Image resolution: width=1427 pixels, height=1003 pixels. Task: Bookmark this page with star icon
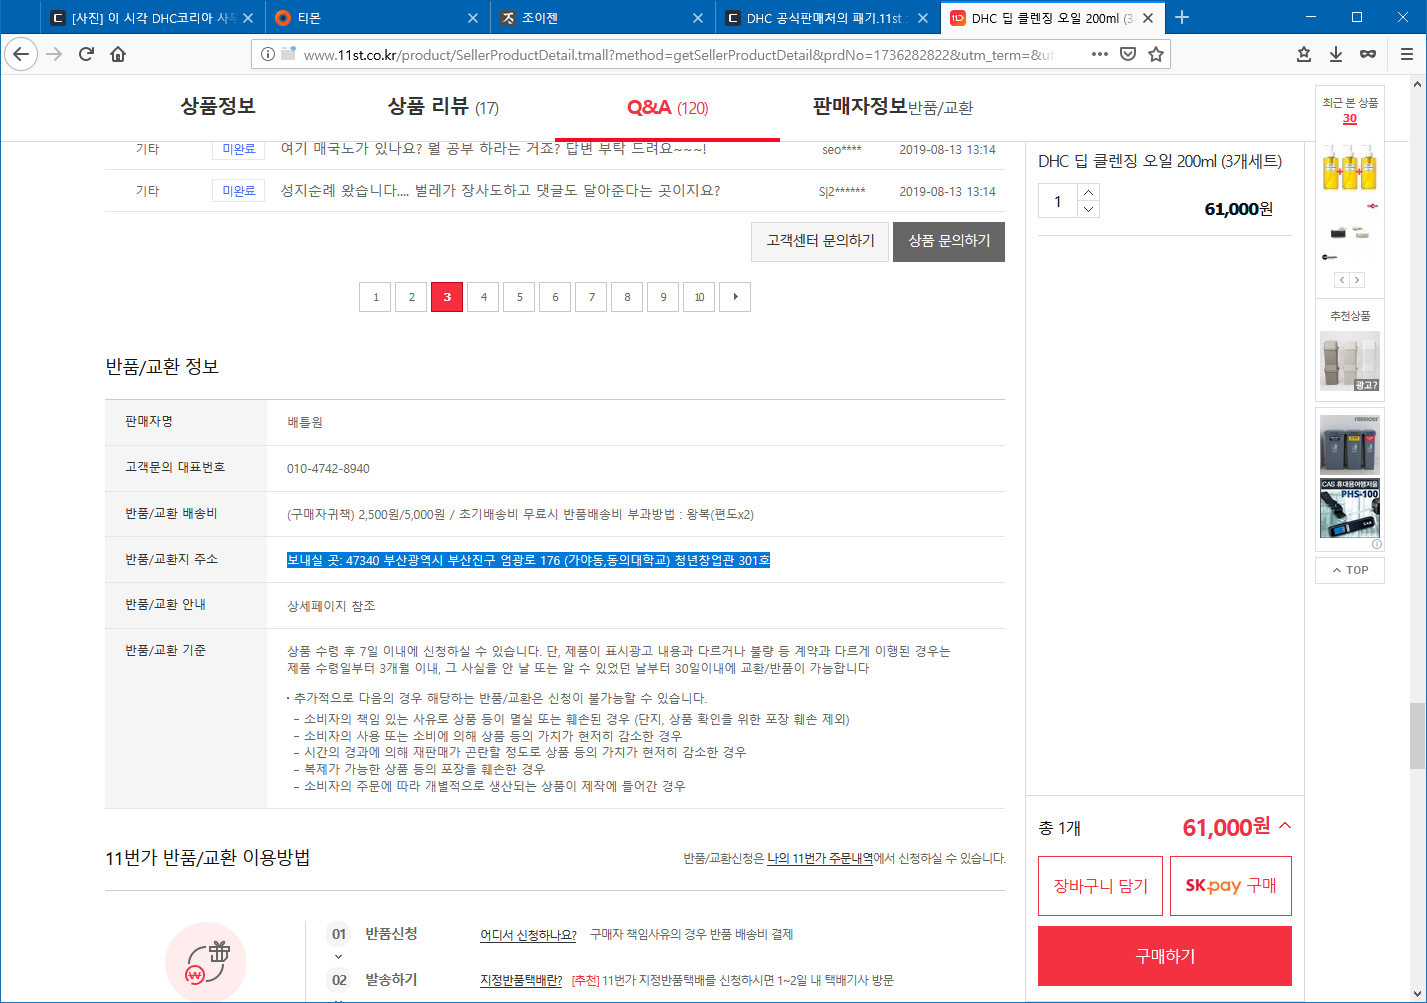coord(1156,54)
